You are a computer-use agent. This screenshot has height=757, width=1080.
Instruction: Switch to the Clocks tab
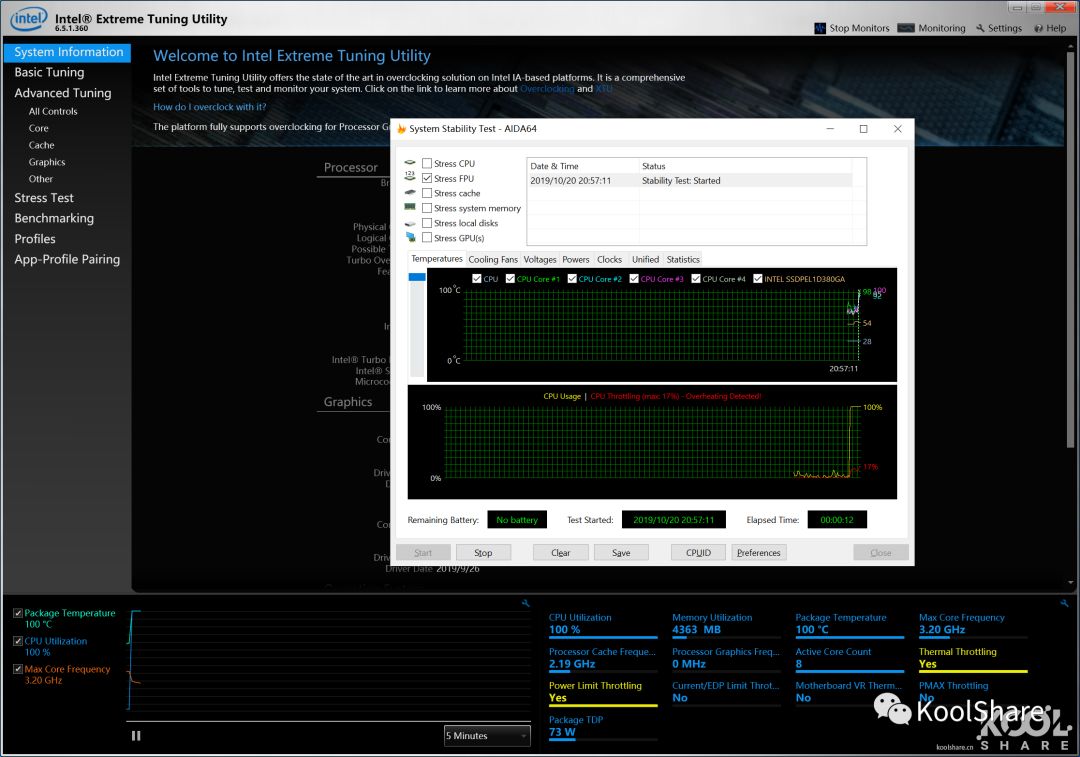[x=609, y=260]
